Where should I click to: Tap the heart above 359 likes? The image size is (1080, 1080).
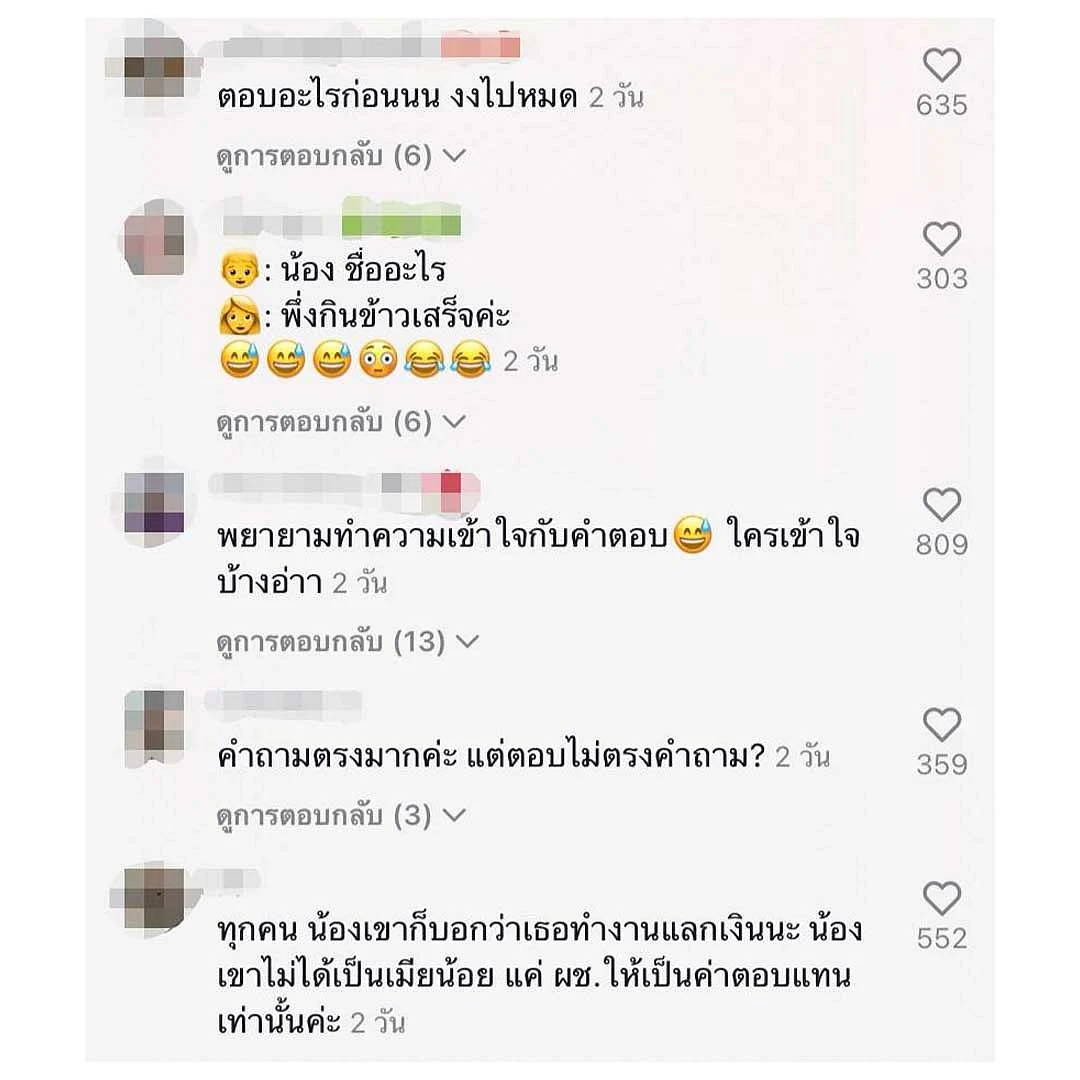tap(942, 725)
